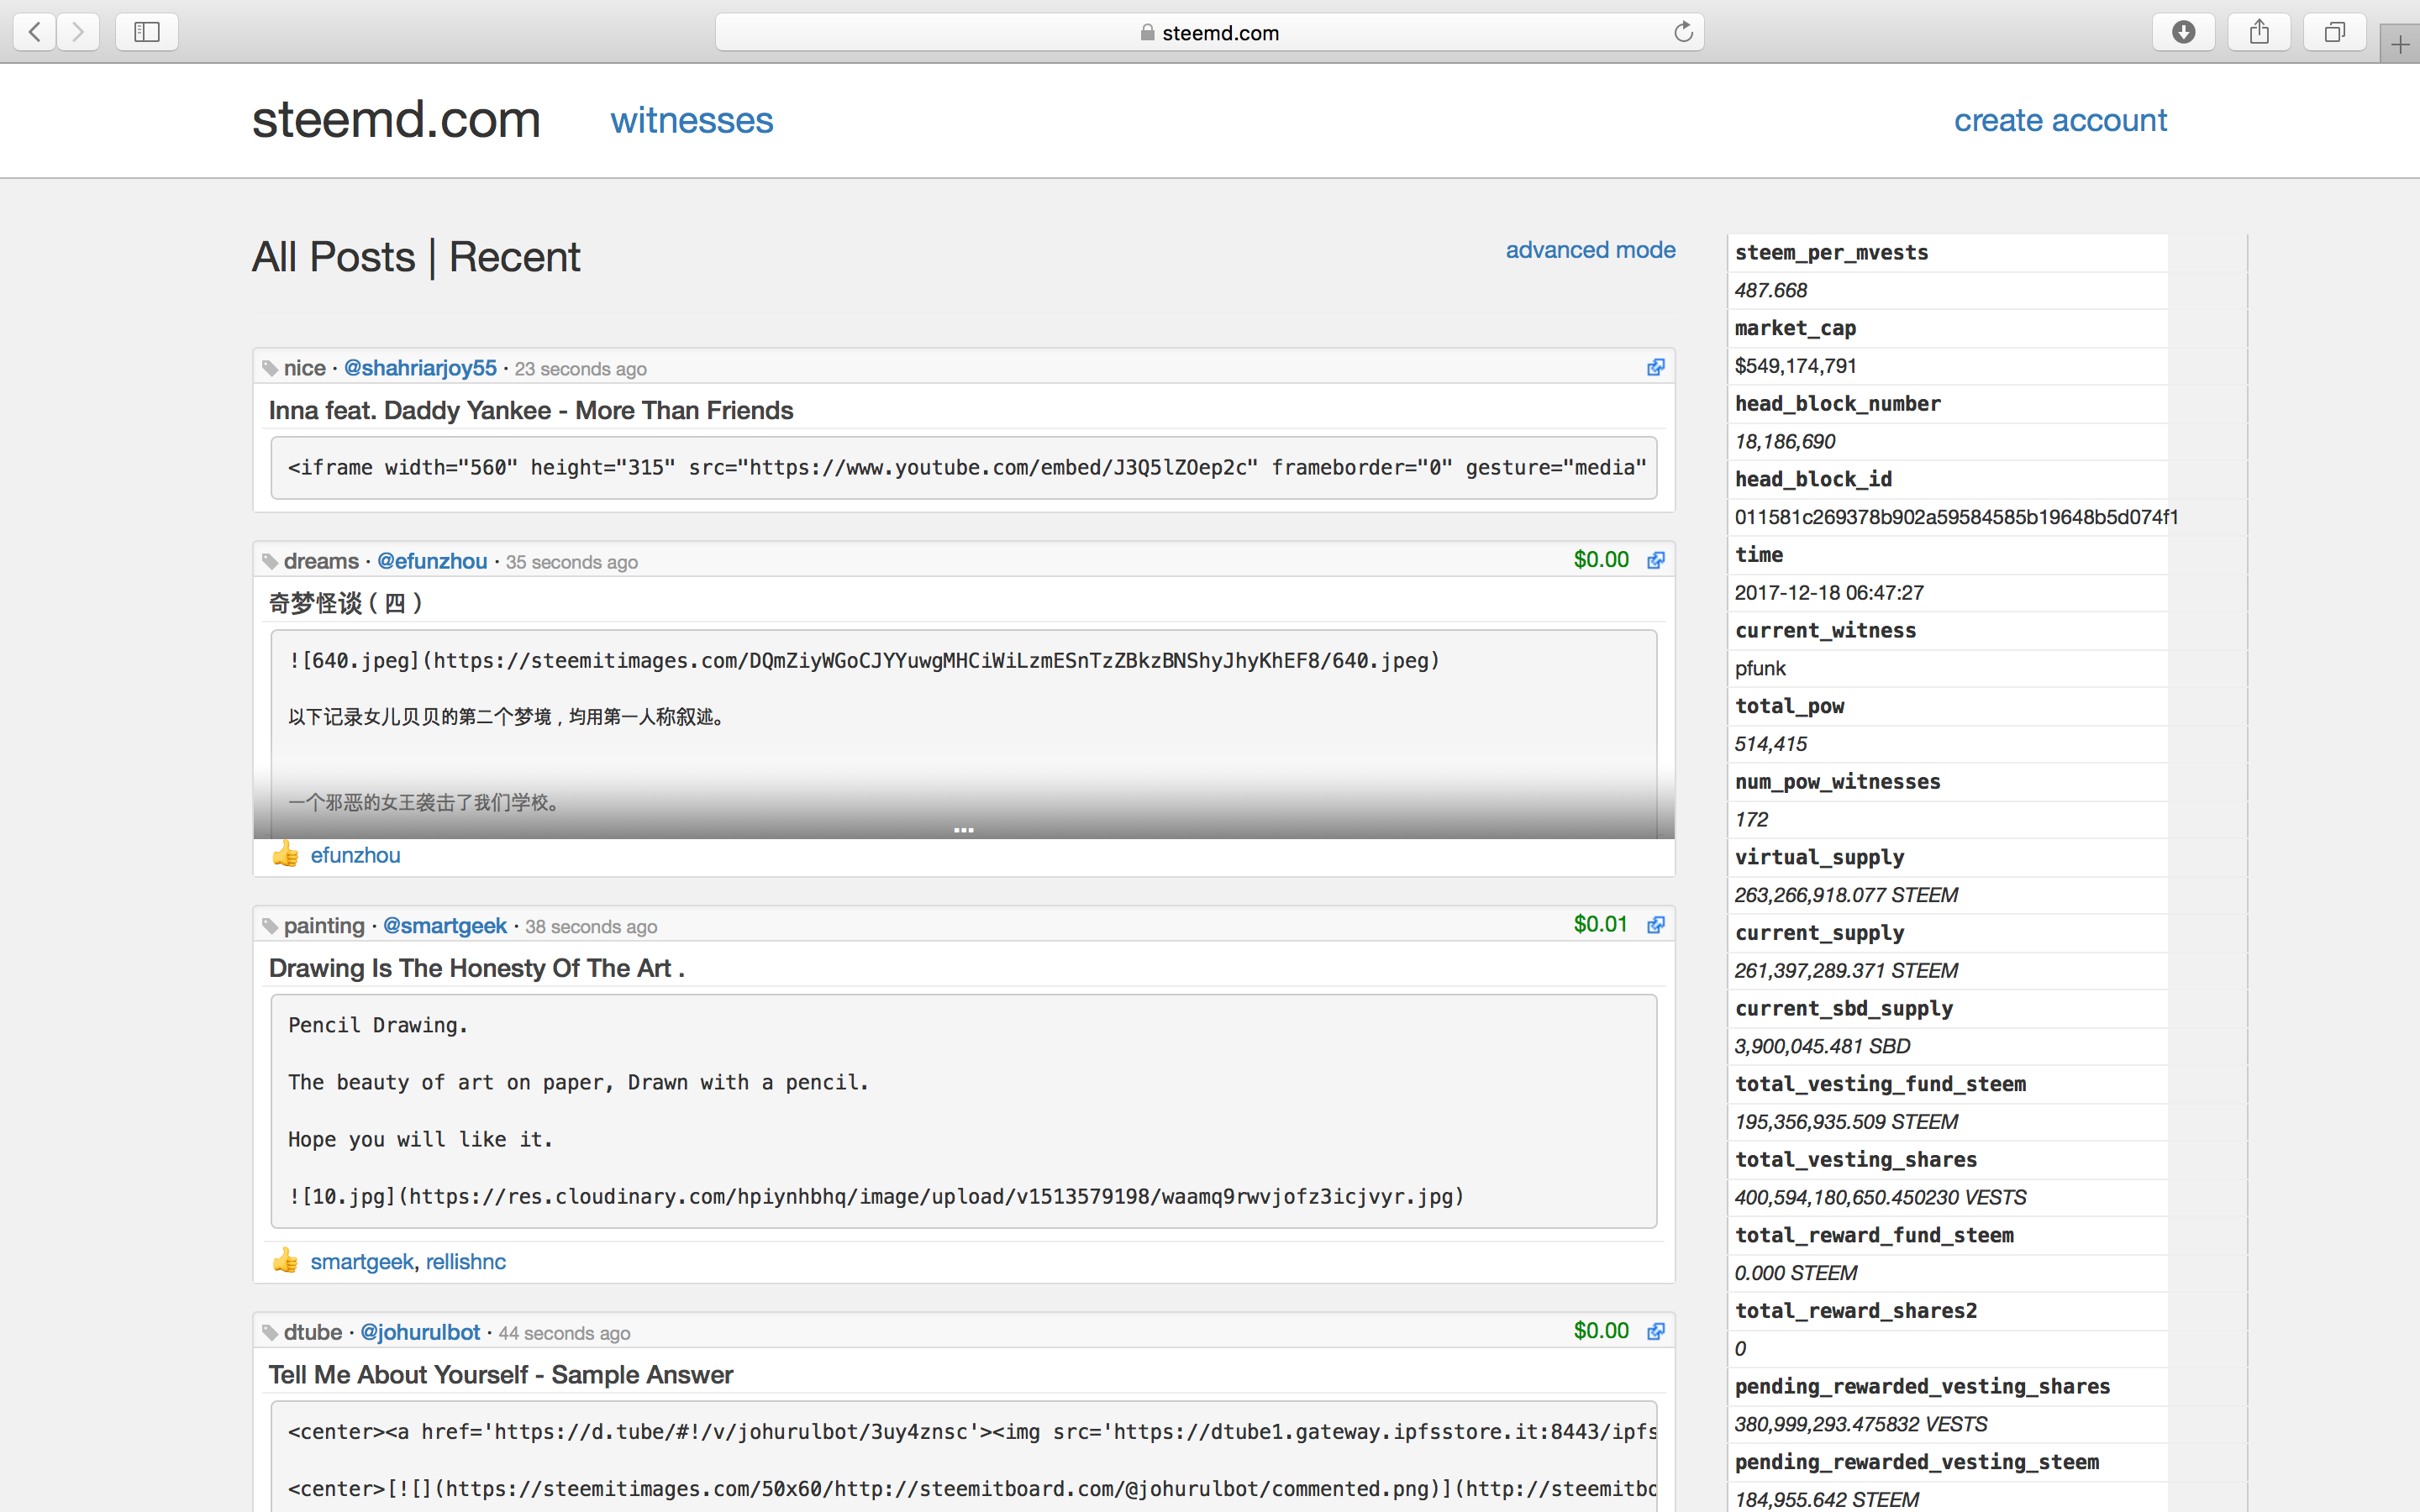2420x1512 pixels.
Task: Open @smartgeek author profile
Action: (445, 926)
